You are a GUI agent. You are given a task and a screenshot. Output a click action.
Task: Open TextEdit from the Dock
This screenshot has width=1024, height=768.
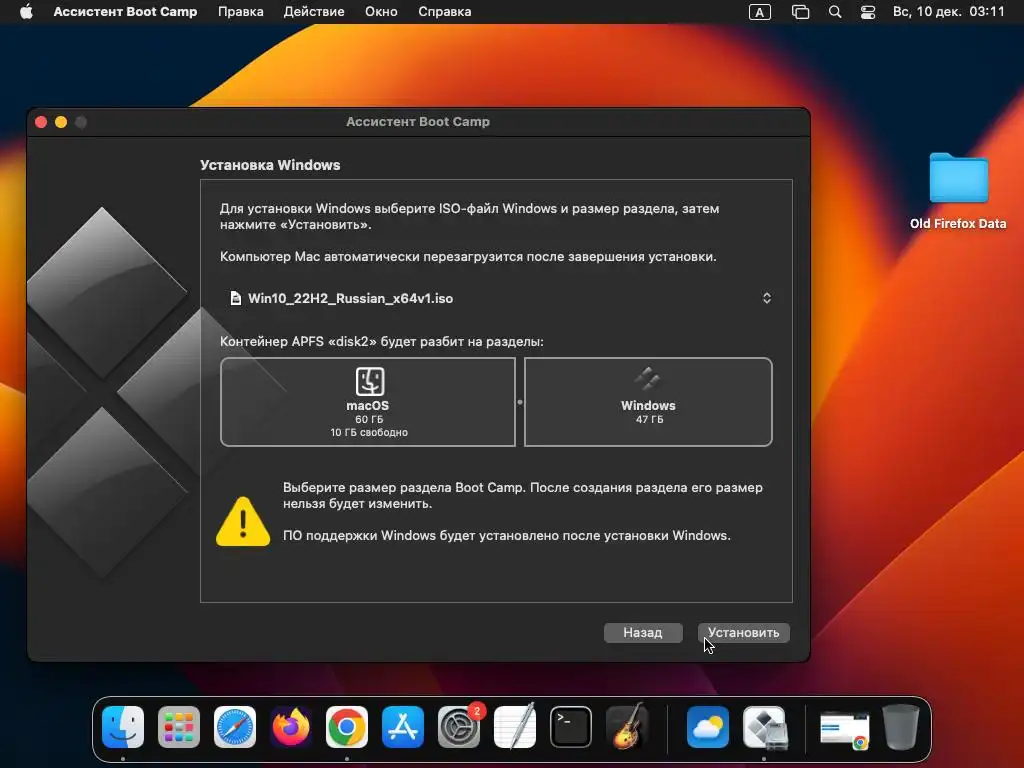[x=515, y=726]
